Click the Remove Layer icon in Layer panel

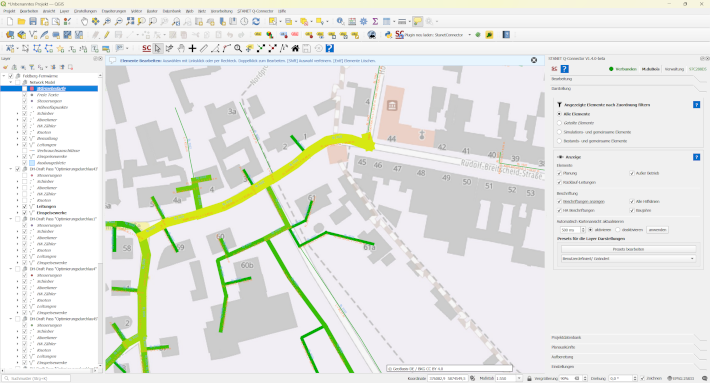[71, 67]
